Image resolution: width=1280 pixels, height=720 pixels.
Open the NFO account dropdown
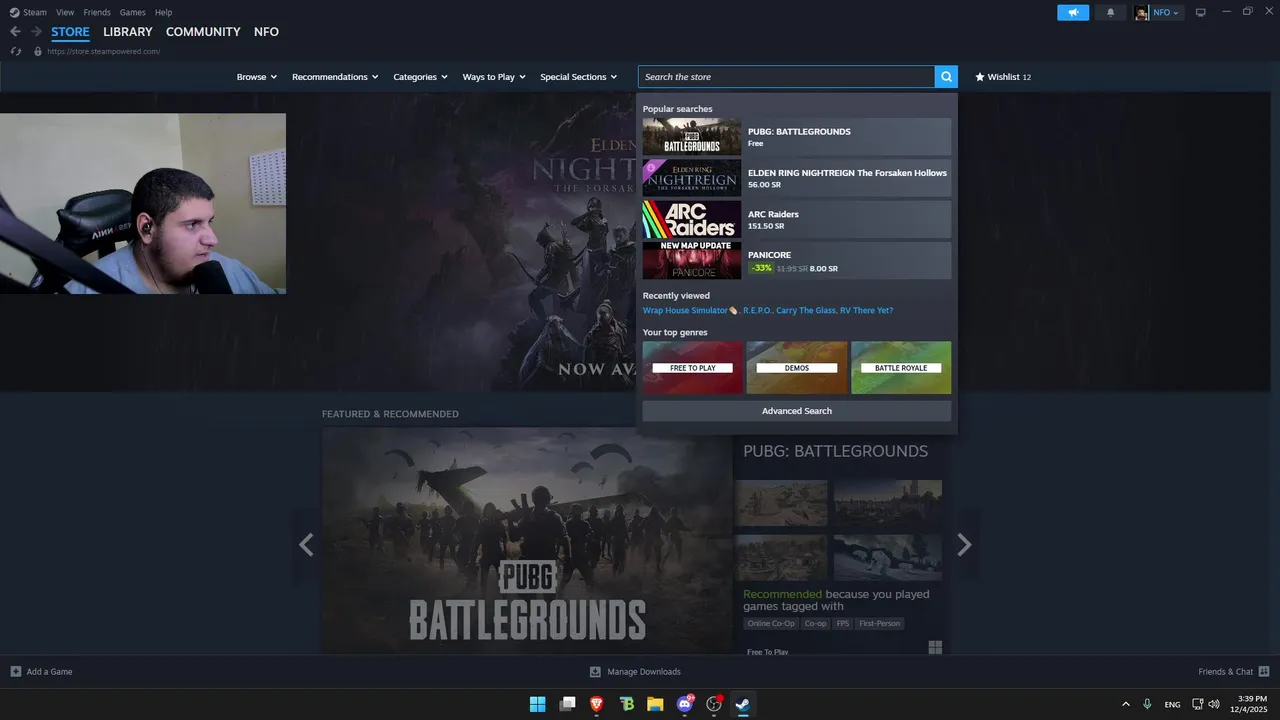[x=1166, y=13]
